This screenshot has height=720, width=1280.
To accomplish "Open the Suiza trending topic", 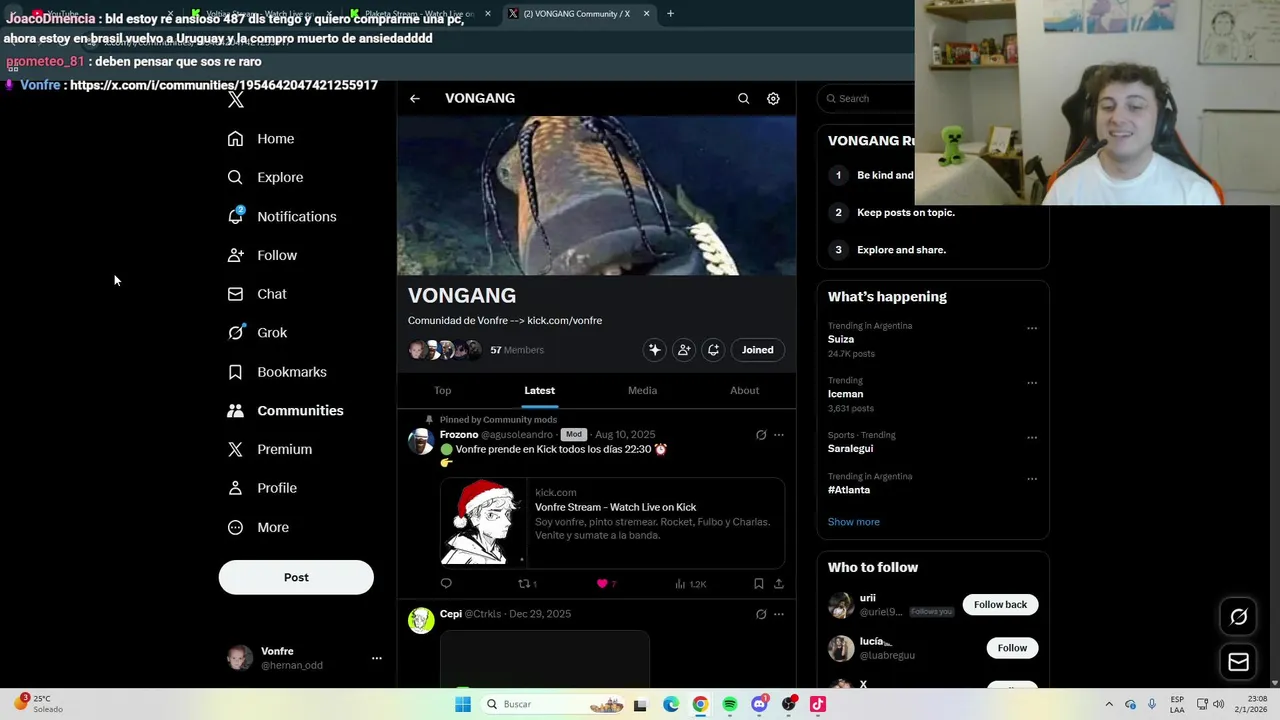I will 841,339.
